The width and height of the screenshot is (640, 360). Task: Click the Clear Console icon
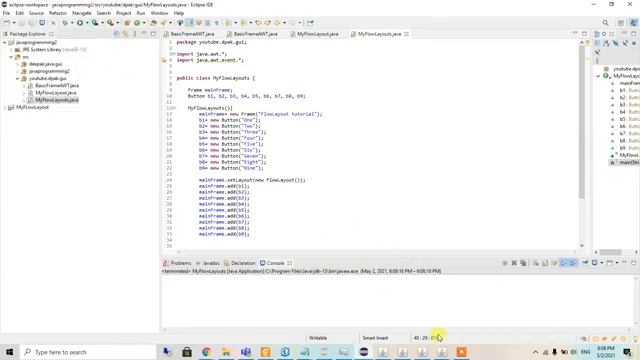click(536, 263)
